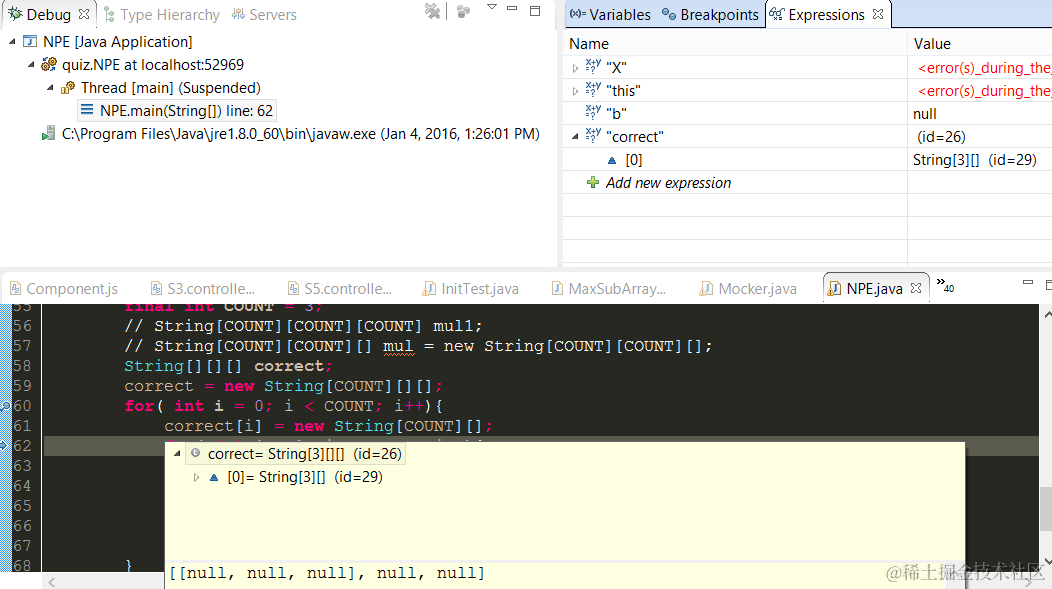Click the null value of "b"

pos(925,114)
